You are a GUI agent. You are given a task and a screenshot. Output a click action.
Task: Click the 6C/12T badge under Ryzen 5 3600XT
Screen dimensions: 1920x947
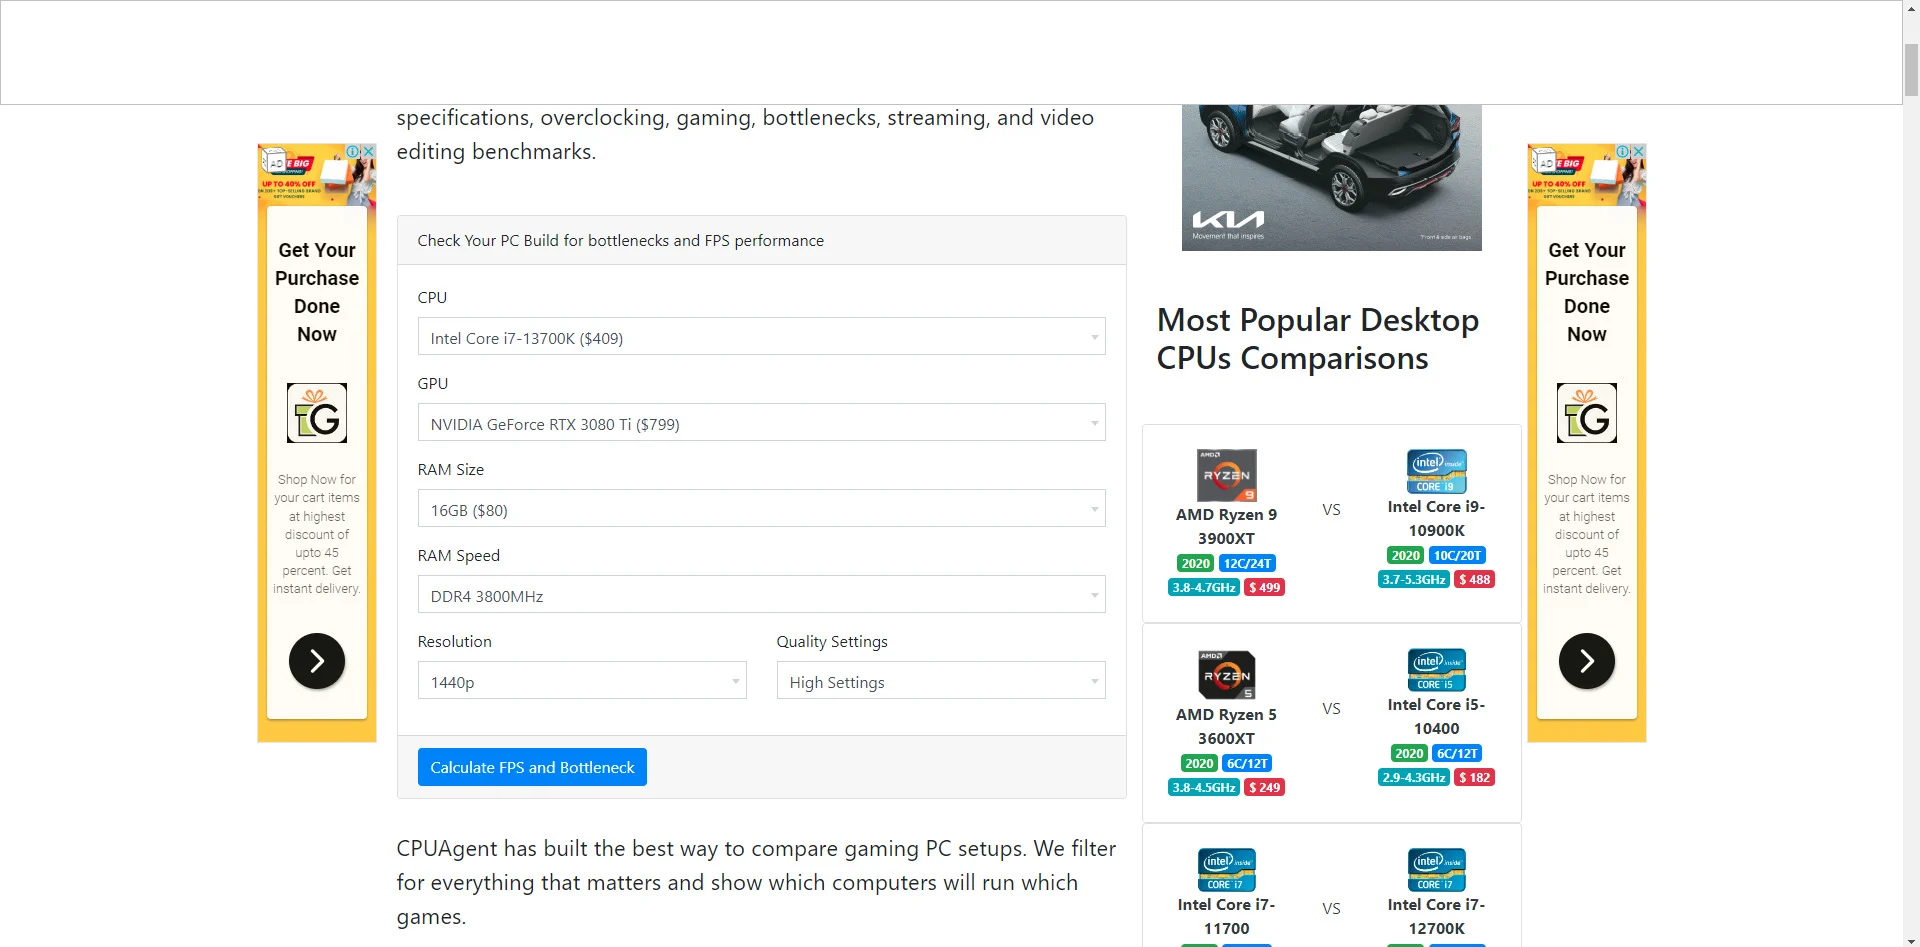tap(1247, 763)
